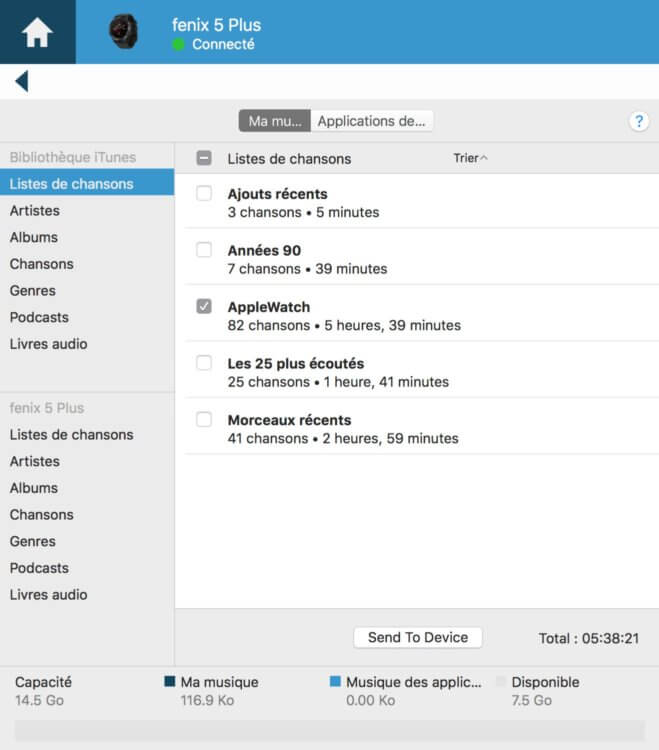Click the Ajouts récents playlist title

(277, 194)
